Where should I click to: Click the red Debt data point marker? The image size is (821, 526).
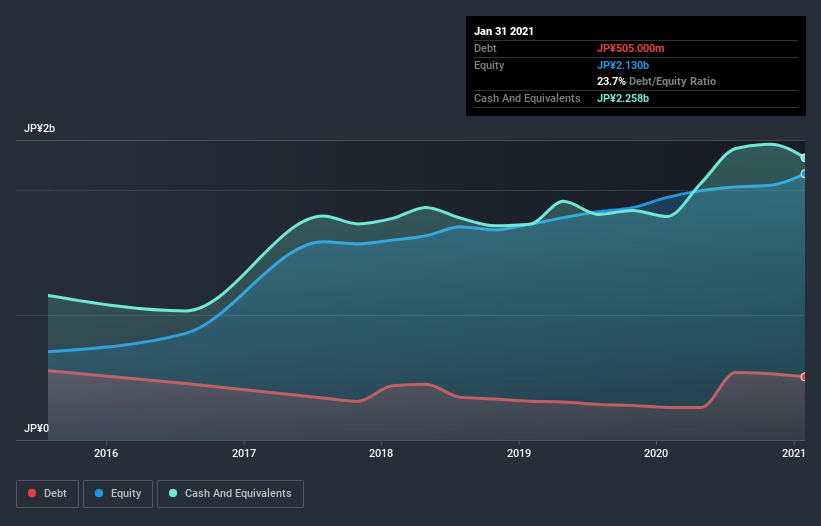coord(804,377)
